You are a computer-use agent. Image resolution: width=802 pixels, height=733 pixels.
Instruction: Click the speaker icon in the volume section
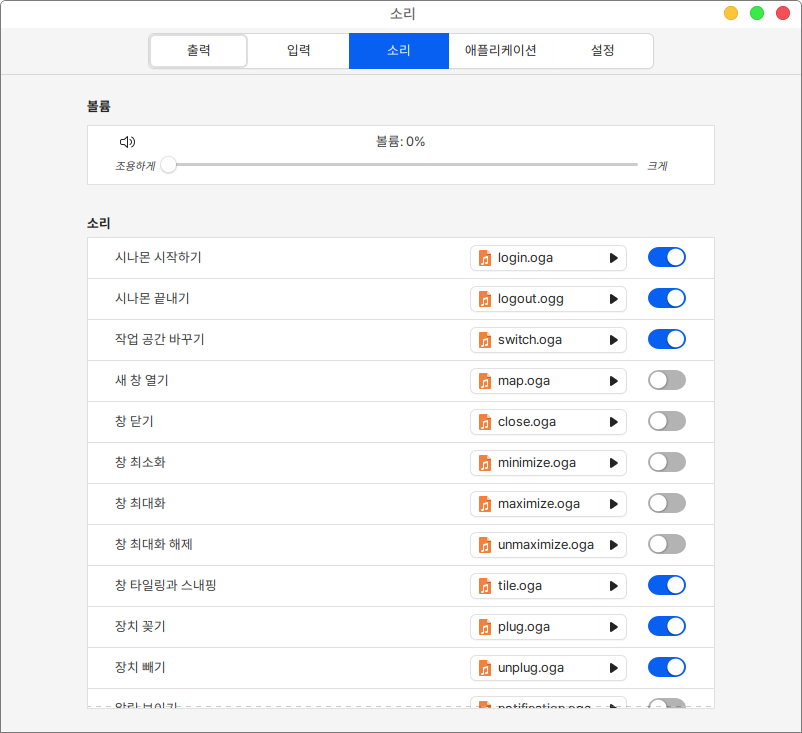[x=127, y=142]
